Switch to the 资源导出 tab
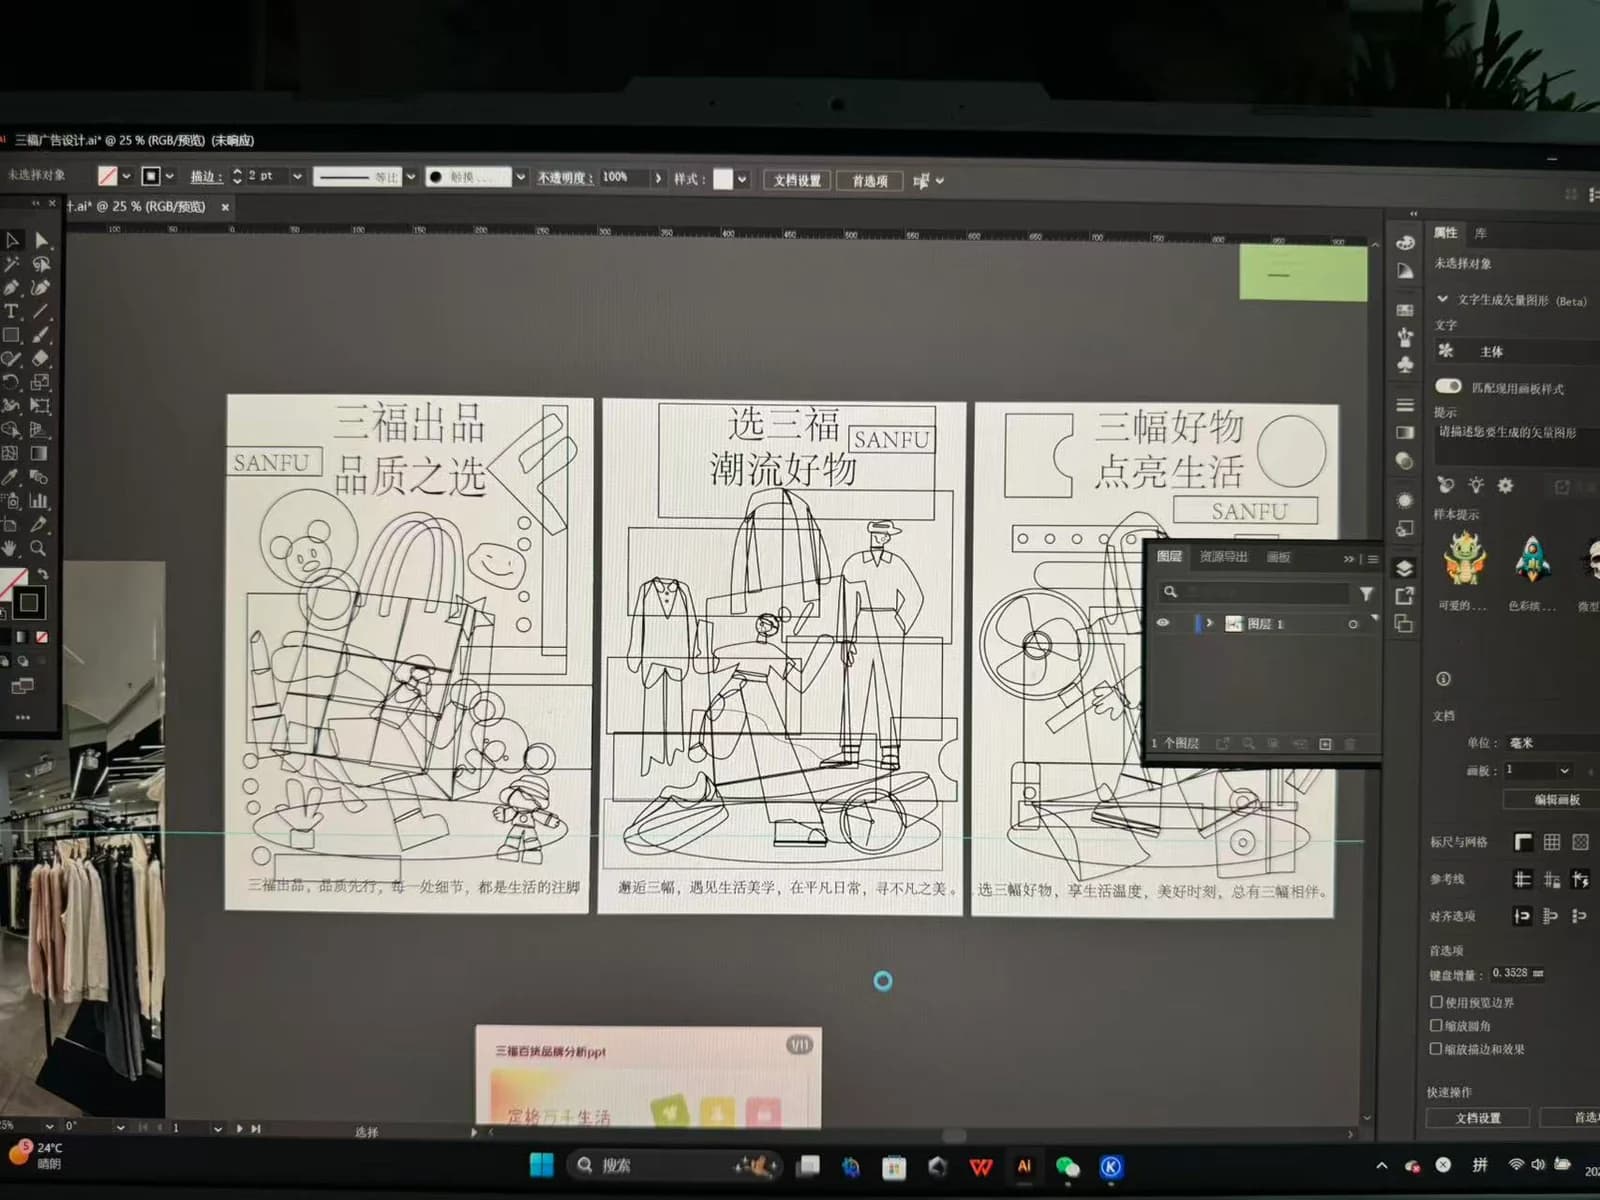Screen dimensions: 1600x1200 [1223, 556]
